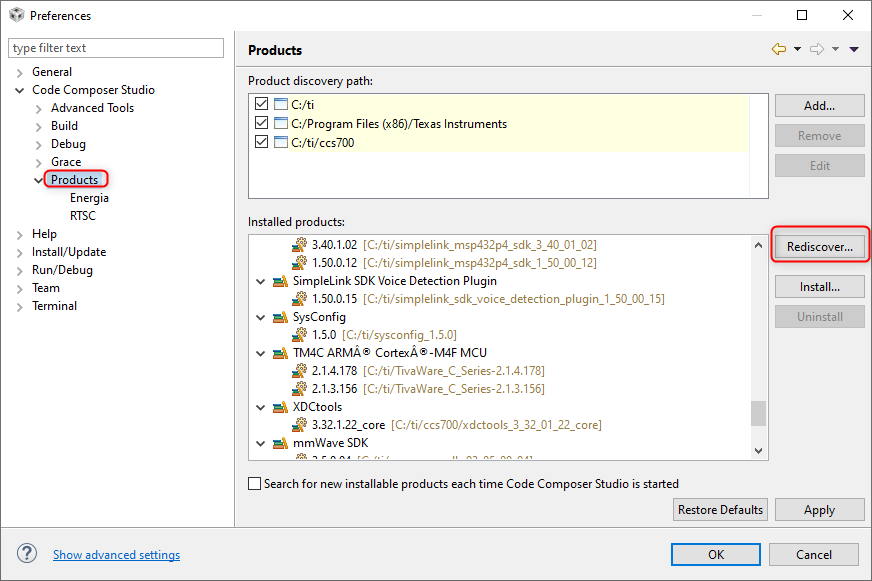Click the SysConfig product icon
Viewport: 872px width, 581px height.
[x=280, y=317]
